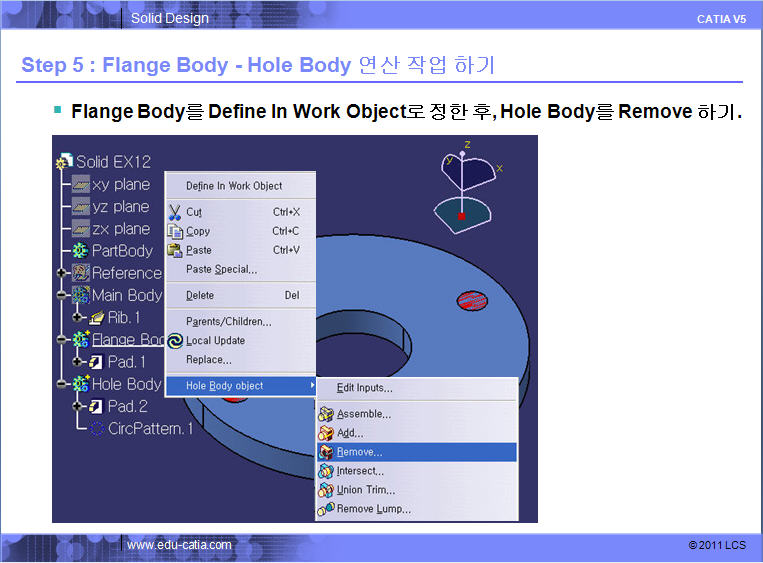Image resolution: width=763 pixels, height=563 pixels.
Task: Select the Remove... submenu entry
Action: [x=417, y=452]
